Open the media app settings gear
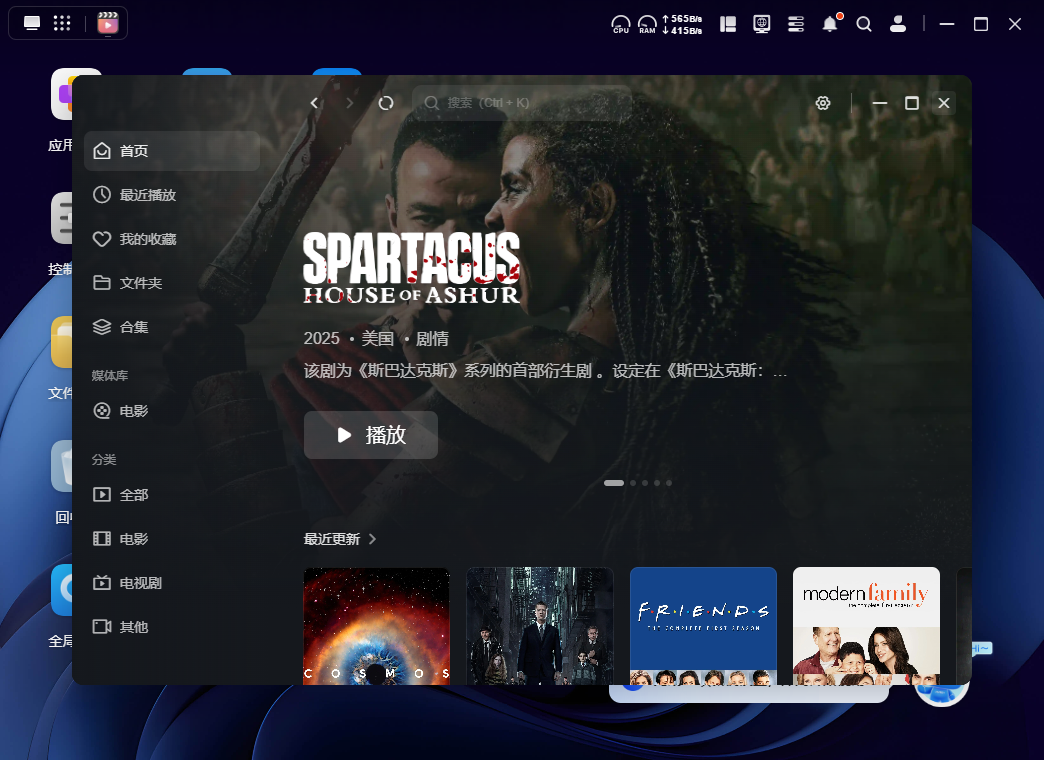 823,103
